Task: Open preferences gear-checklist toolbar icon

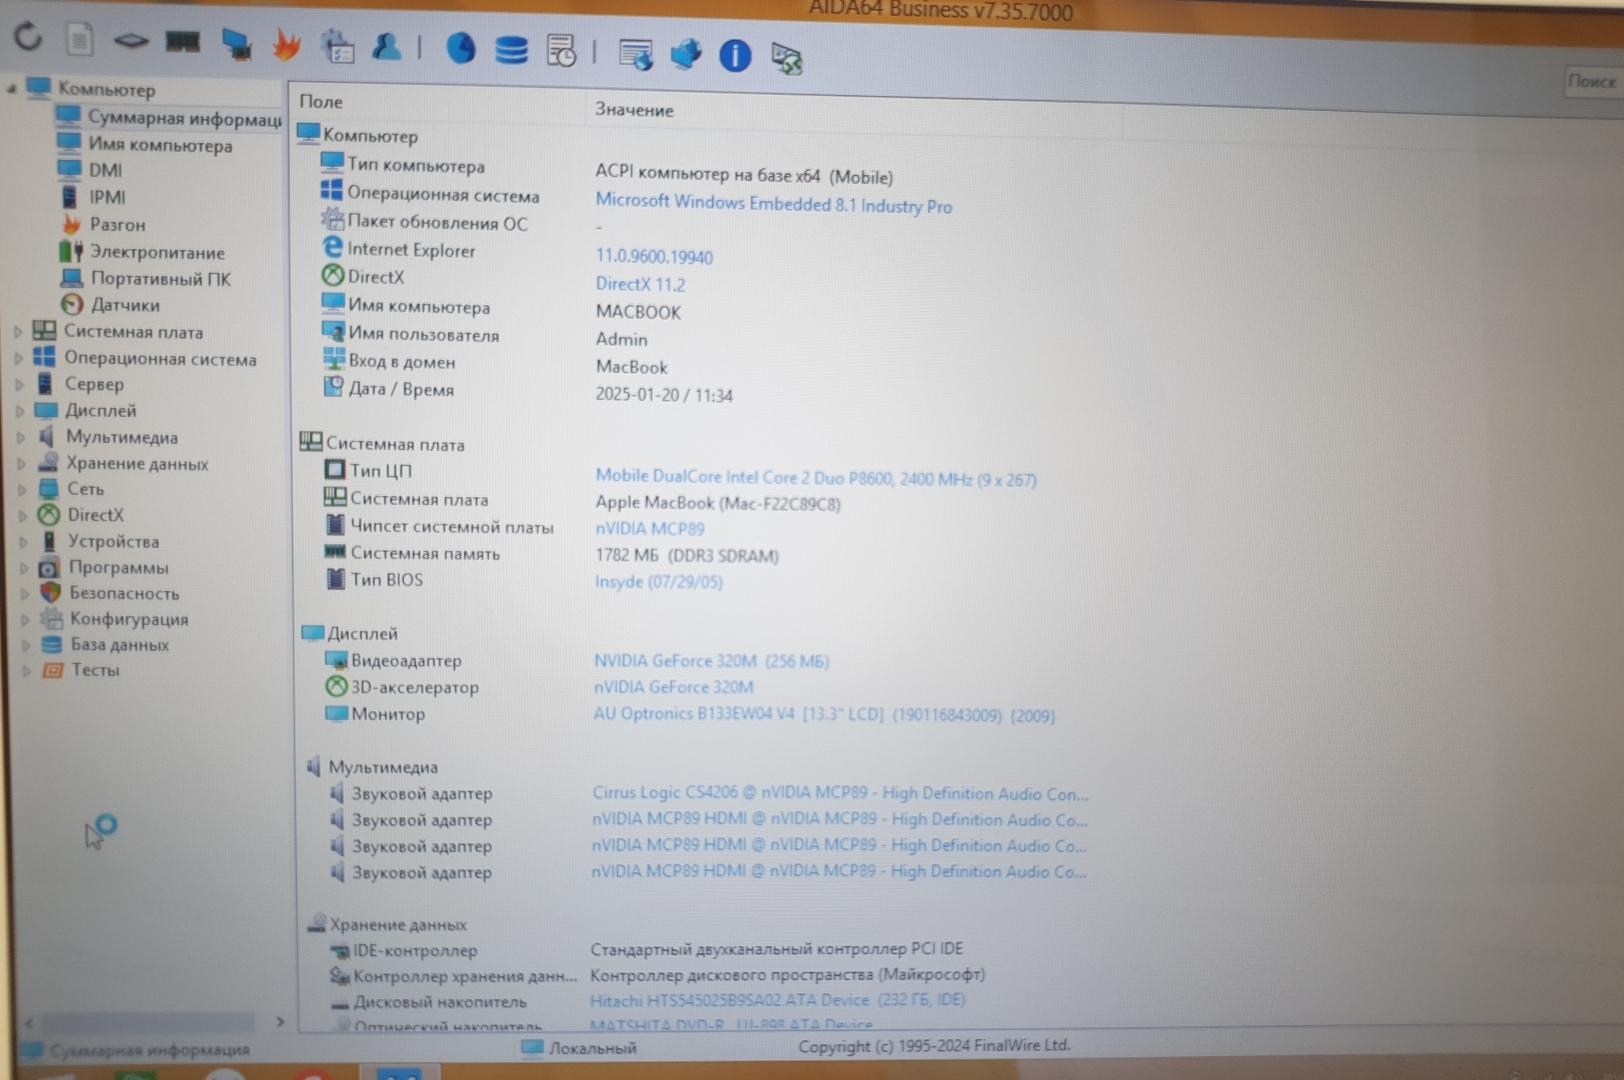Action: click(x=337, y=46)
